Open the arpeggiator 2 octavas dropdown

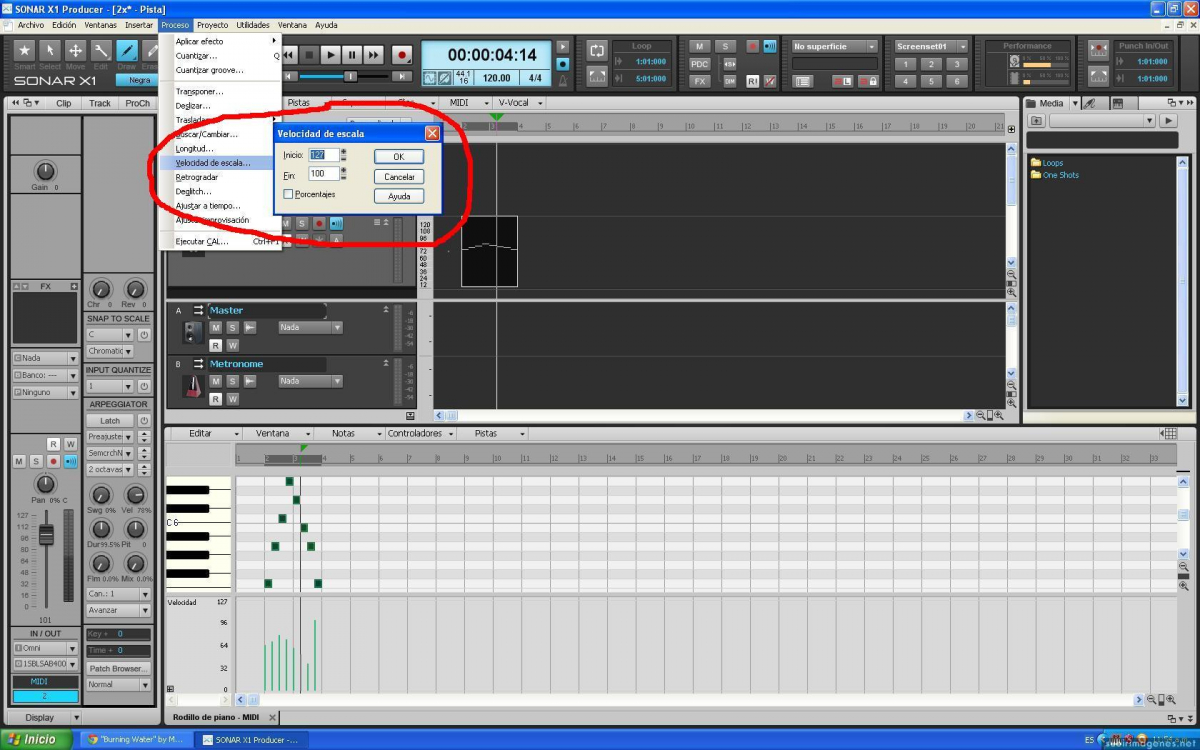click(x=110, y=469)
